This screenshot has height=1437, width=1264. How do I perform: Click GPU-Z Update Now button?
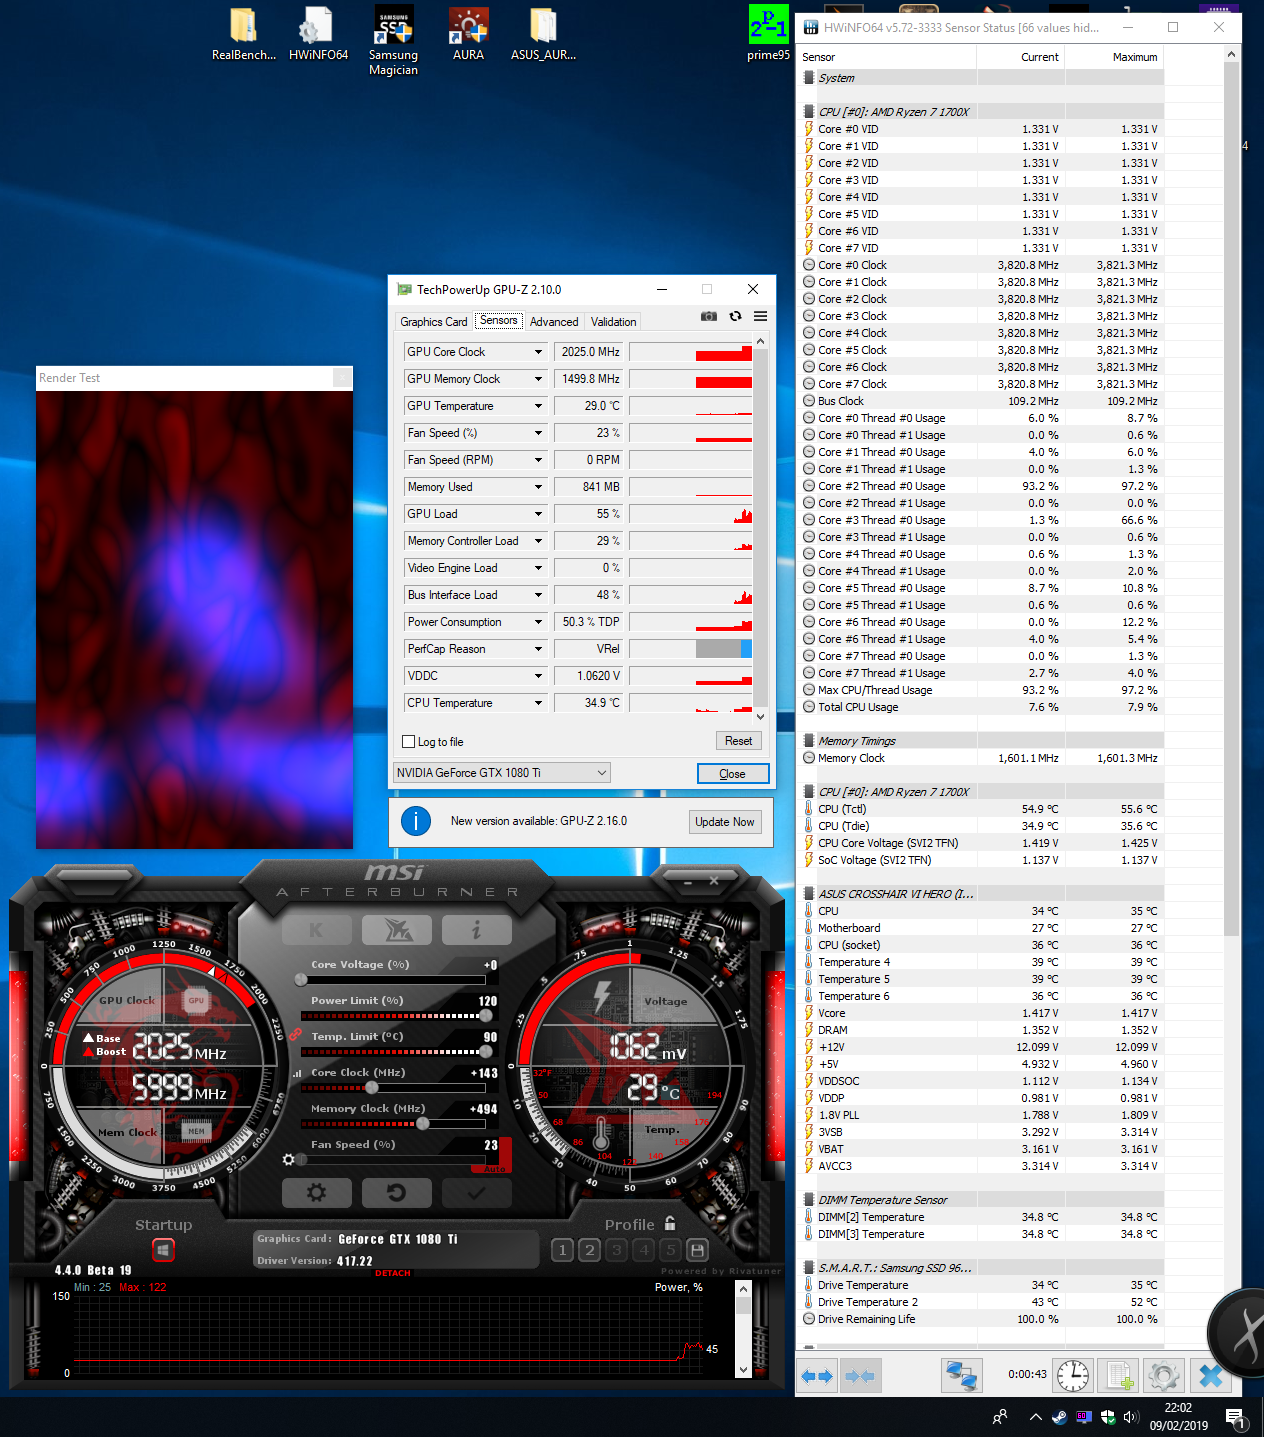[x=724, y=822]
